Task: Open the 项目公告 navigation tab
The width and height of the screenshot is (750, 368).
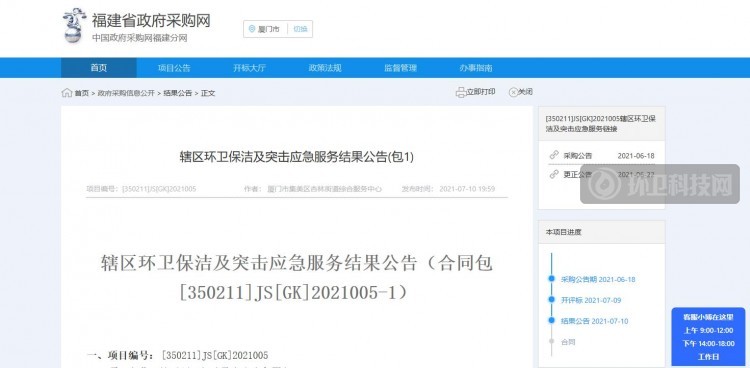Action: click(174, 68)
